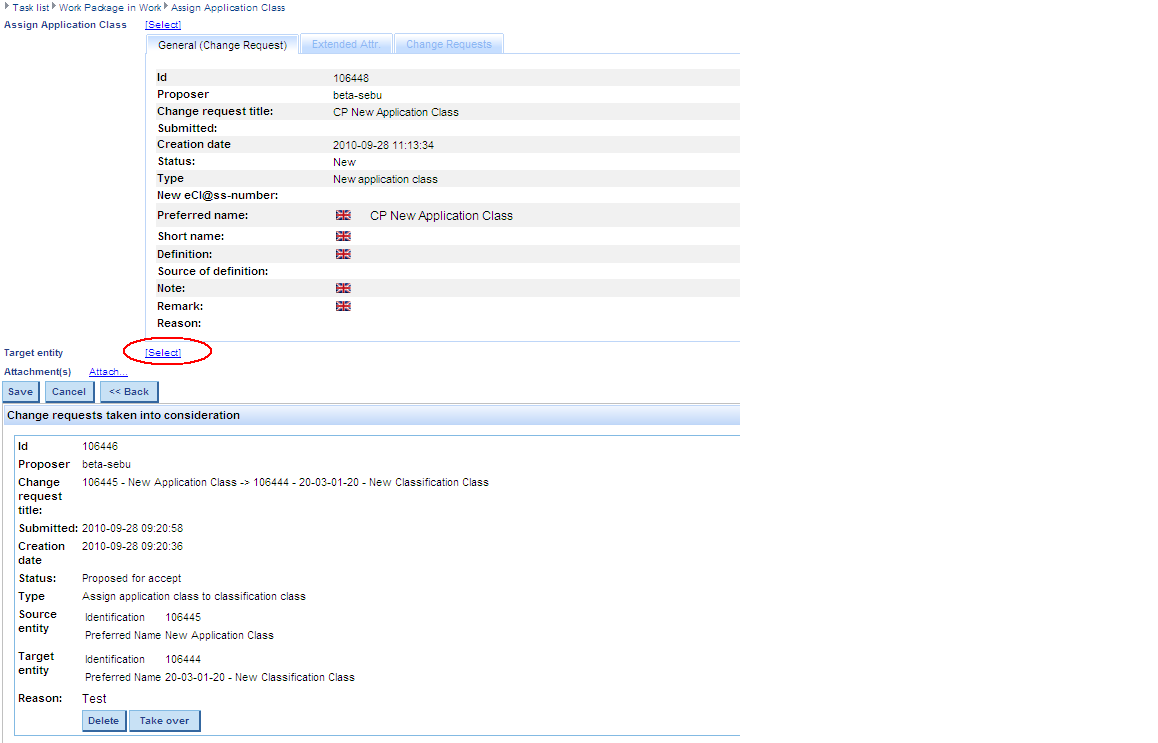Click the UK flag in the Note row
The image size is (1158, 743).
click(343, 288)
